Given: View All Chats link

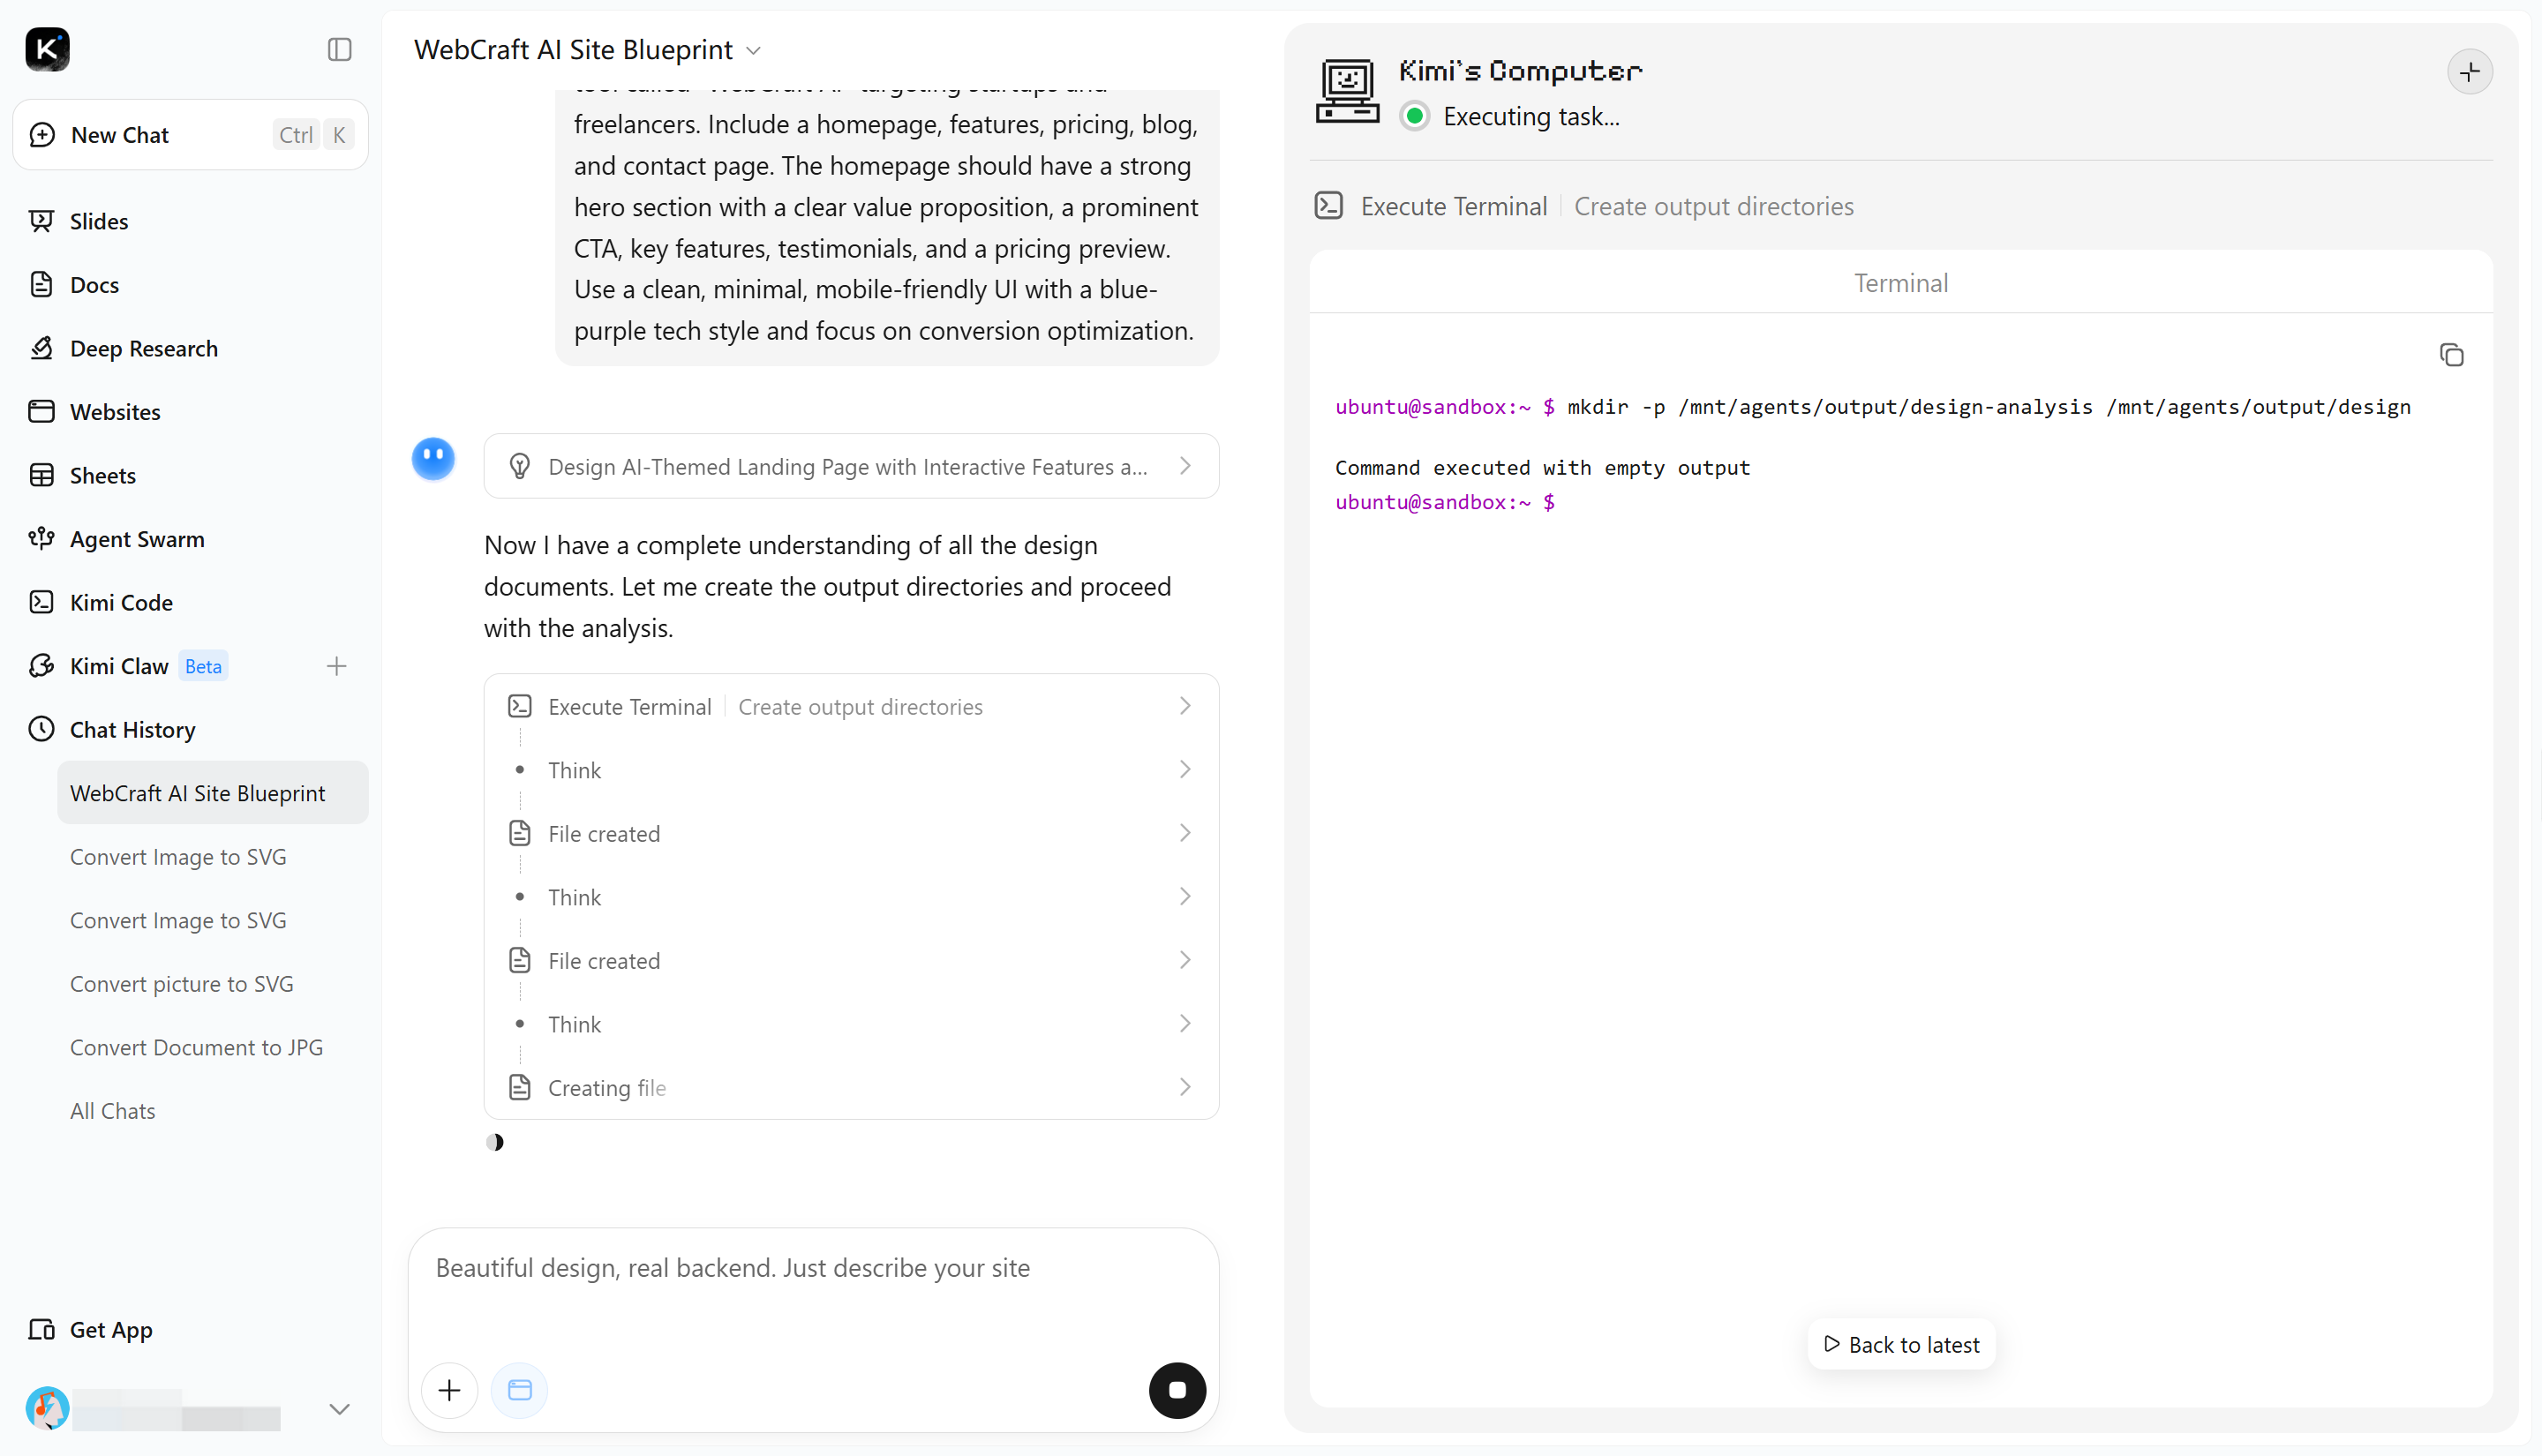Looking at the screenshot, I should click(113, 1111).
